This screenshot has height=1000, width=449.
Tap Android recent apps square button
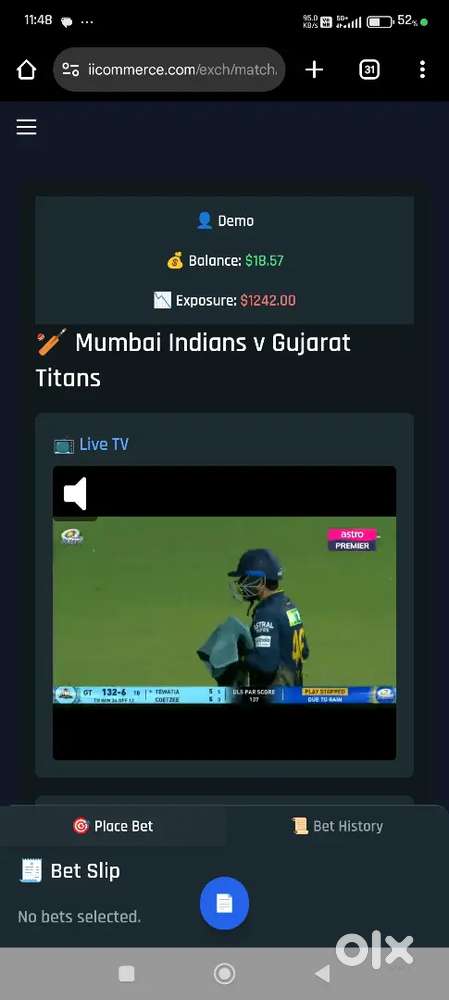(x=126, y=973)
